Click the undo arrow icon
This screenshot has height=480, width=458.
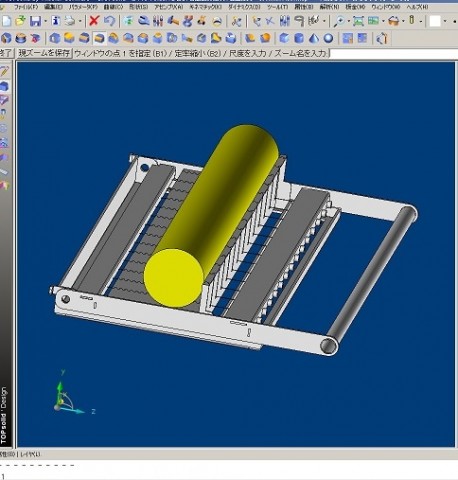click(x=109, y=21)
